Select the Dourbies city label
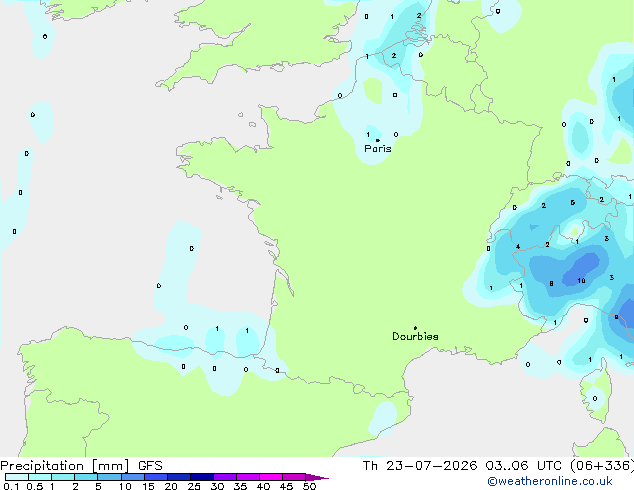The image size is (634, 490). pyautogui.click(x=415, y=336)
